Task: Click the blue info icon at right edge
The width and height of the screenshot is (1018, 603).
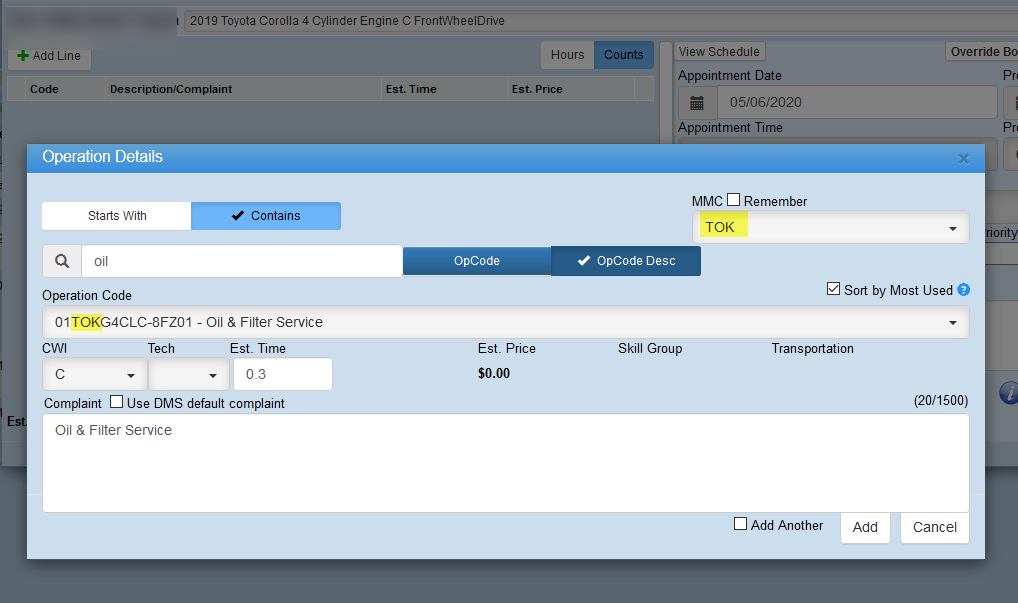Action: 1008,392
